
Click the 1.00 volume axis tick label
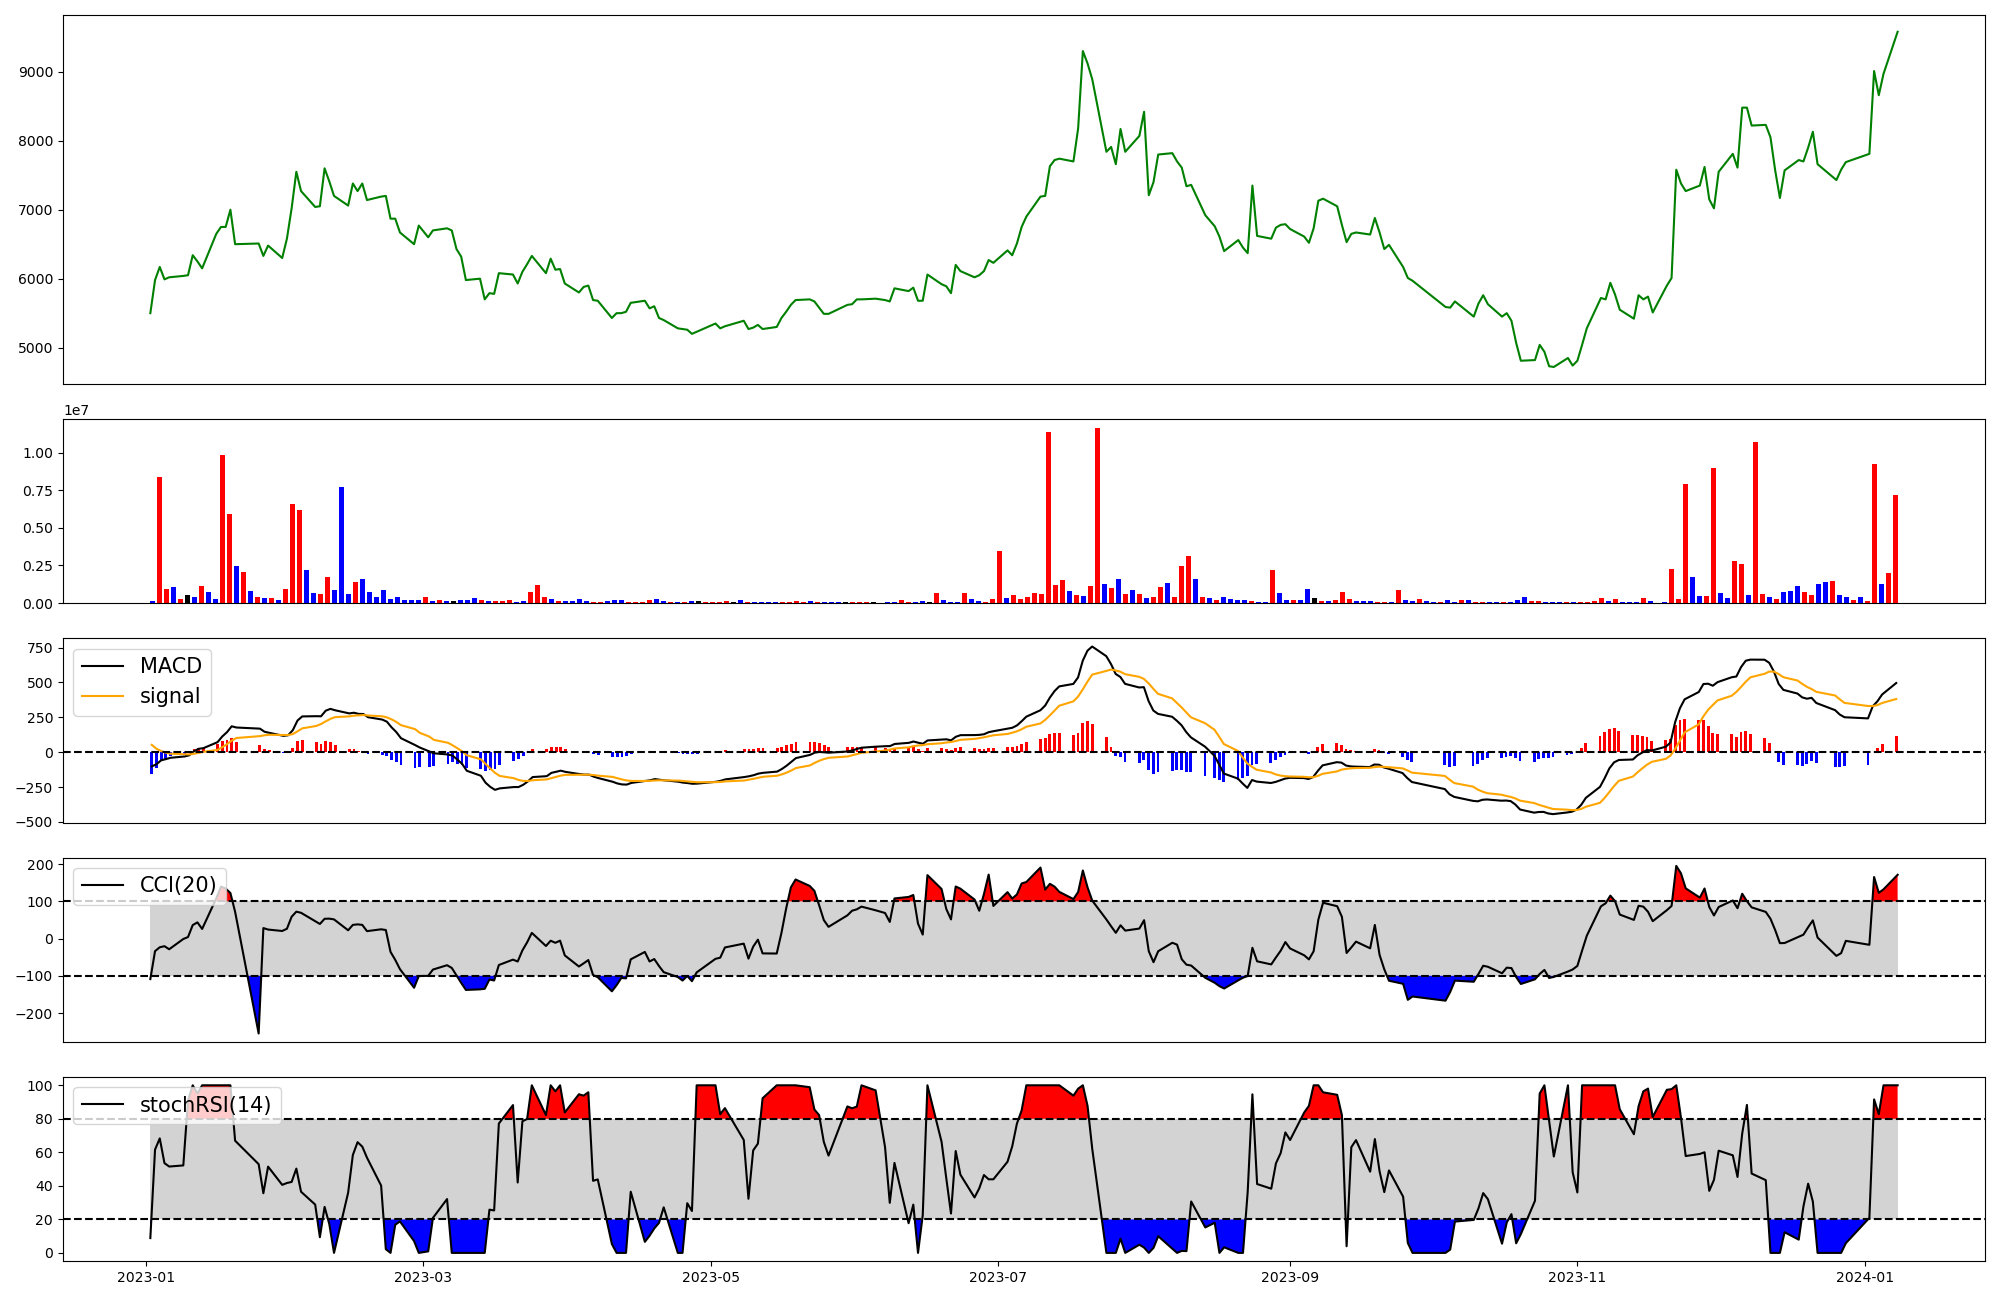point(39,454)
